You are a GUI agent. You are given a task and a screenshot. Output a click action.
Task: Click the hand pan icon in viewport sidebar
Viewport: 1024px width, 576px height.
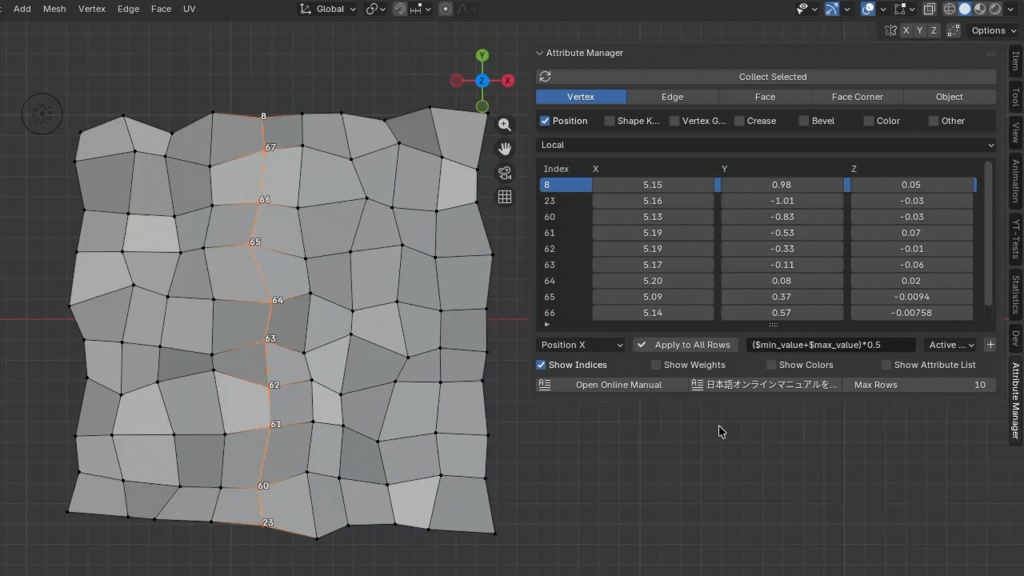(x=505, y=148)
